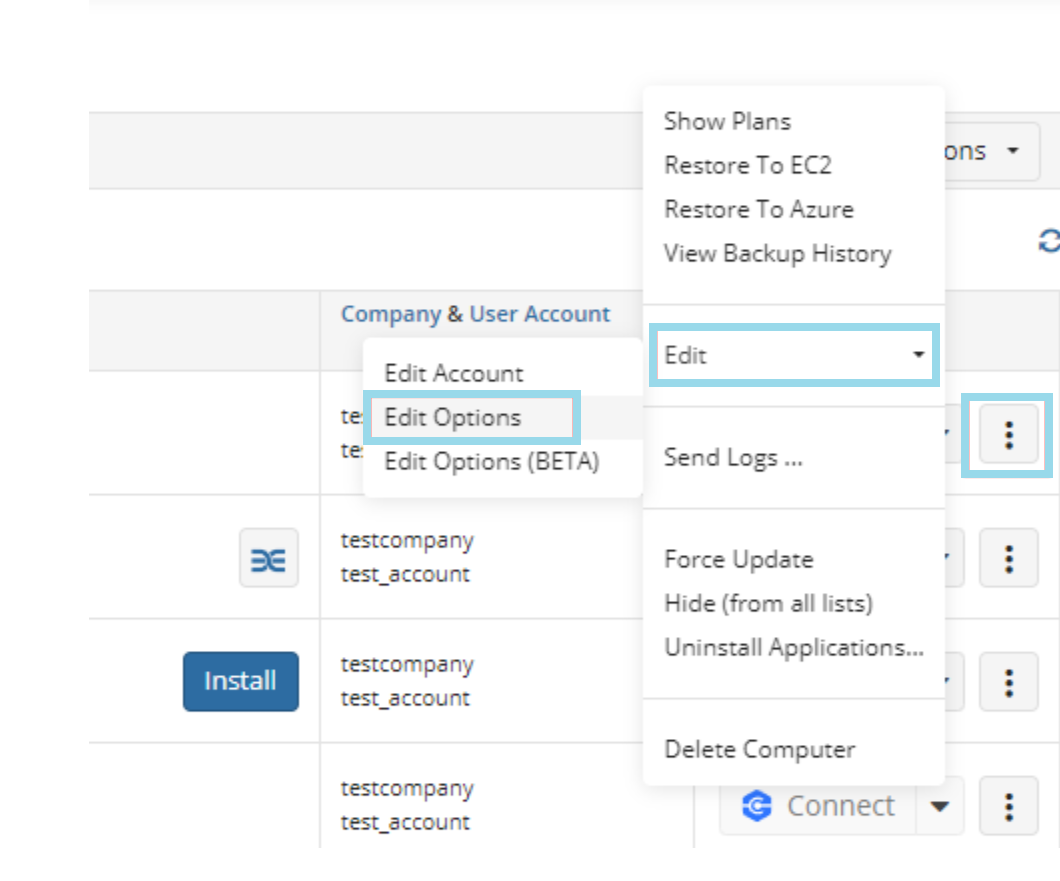
Task: Open the three-dot menu in the Install row
Action: [1008, 682]
